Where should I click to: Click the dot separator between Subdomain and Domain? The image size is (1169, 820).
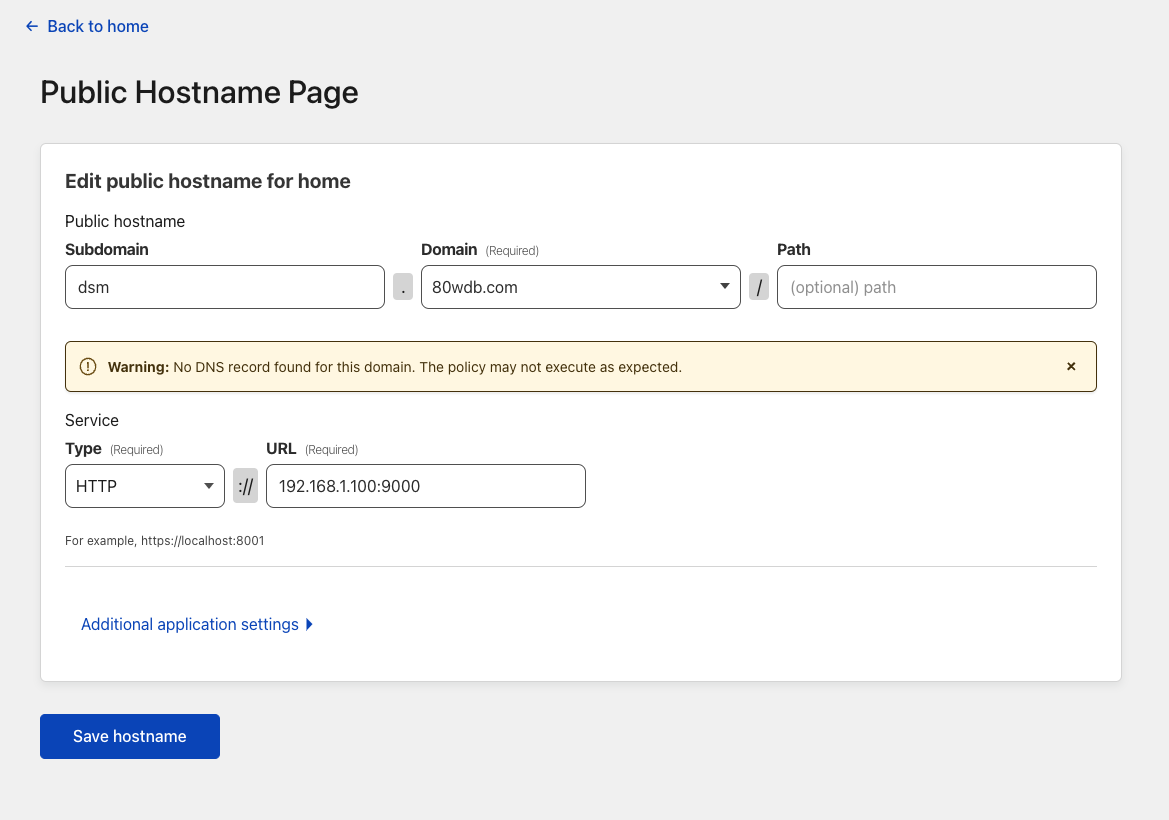[x=402, y=287]
